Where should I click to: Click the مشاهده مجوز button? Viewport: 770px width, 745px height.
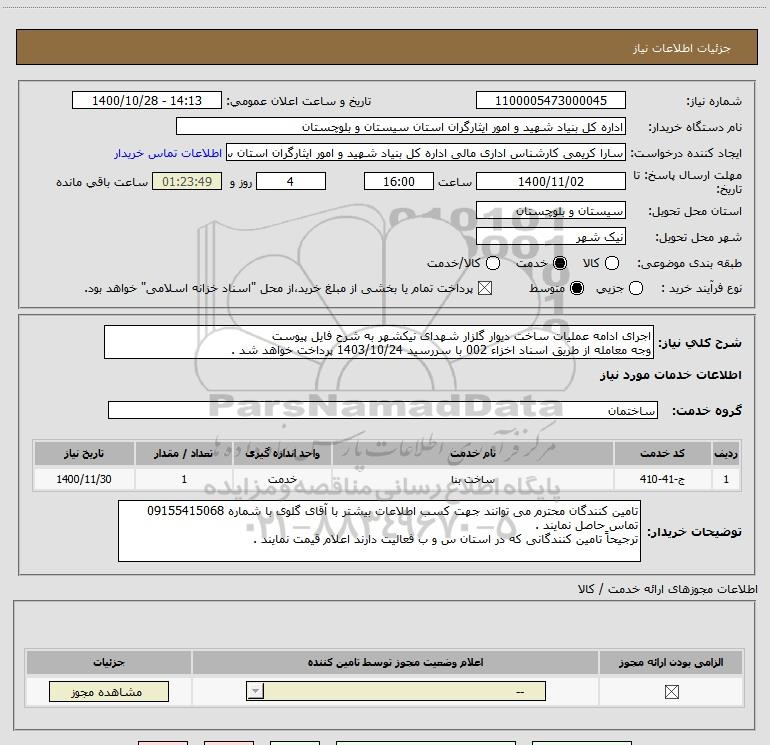click(x=109, y=691)
